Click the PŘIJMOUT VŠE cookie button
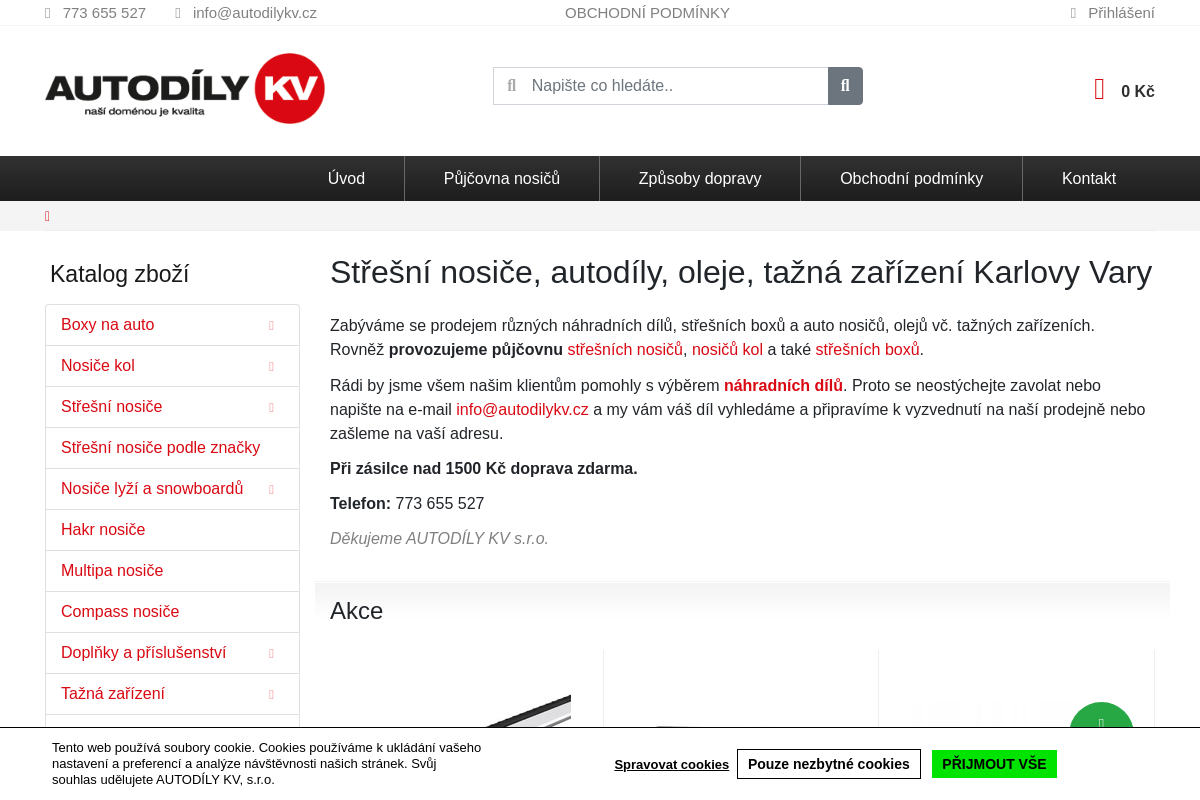The width and height of the screenshot is (1200, 800). [994, 763]
